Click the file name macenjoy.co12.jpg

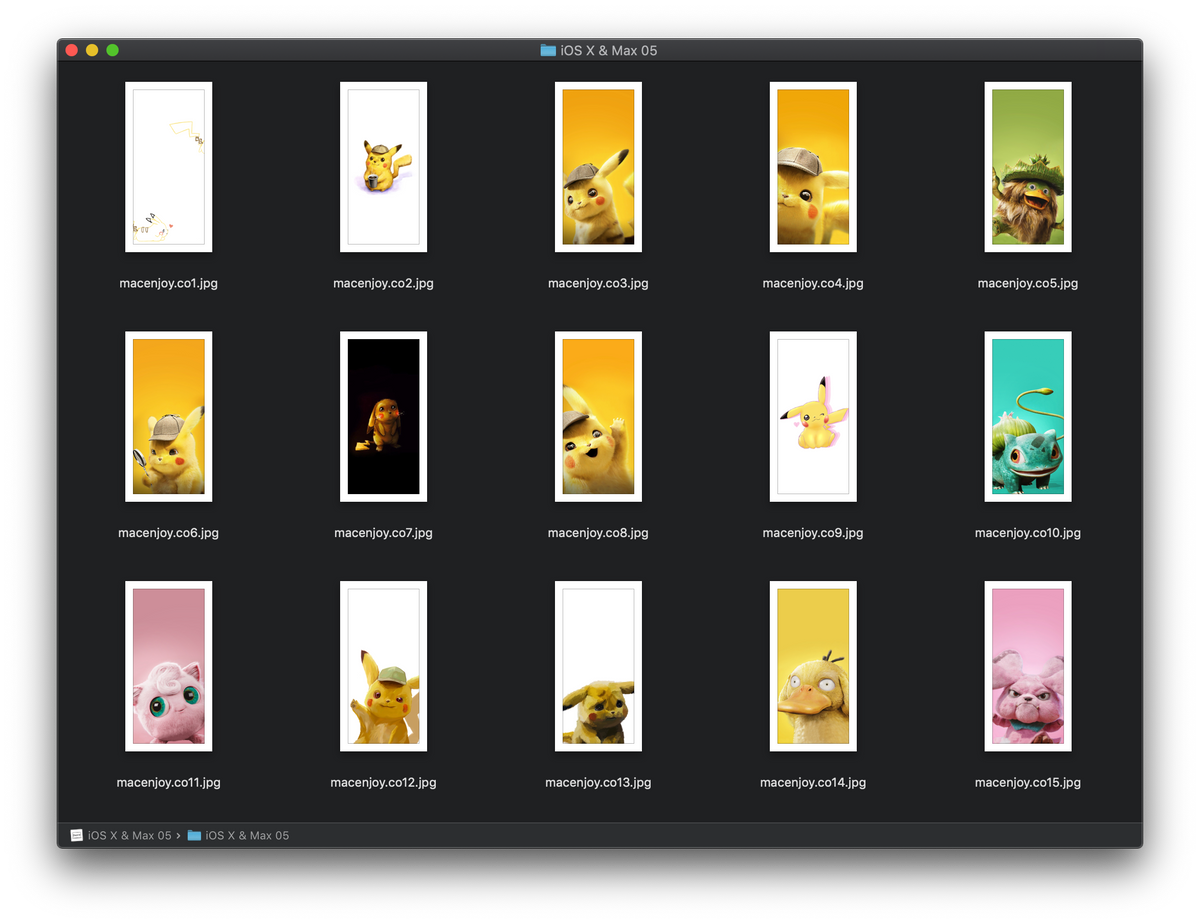(x=383, y=782)
